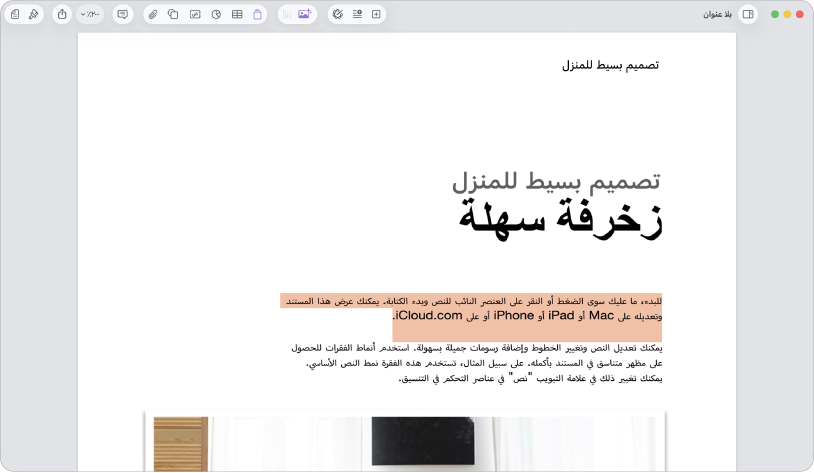Image resolution: width=814 pixels, height=473 pixels.
Task: Click the highlighted line mentioning iCloud.com
Action: (x=527, y=316)
